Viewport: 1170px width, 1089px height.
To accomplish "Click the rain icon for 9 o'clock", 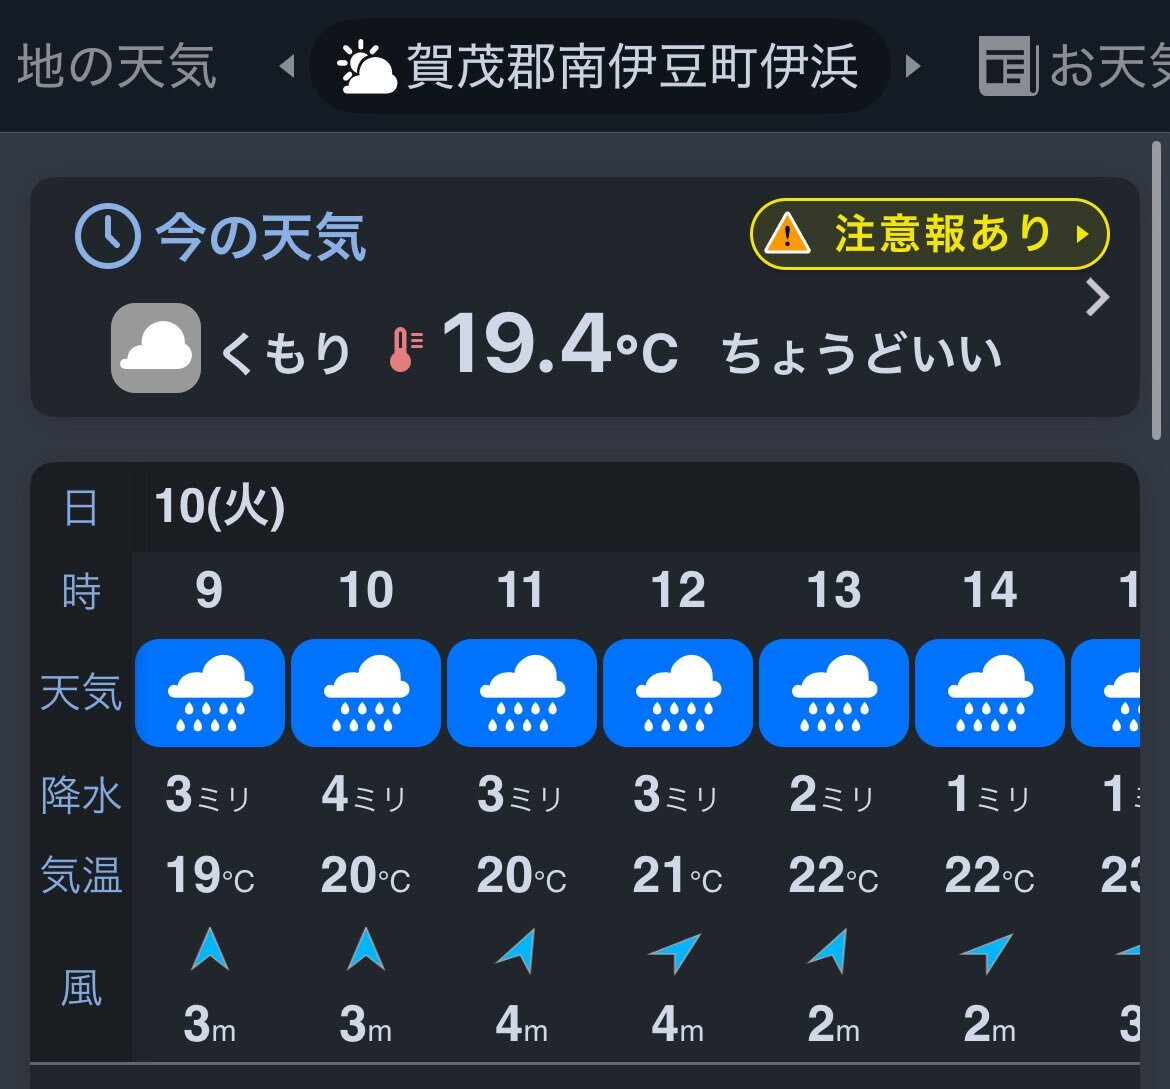I will 210,693.
